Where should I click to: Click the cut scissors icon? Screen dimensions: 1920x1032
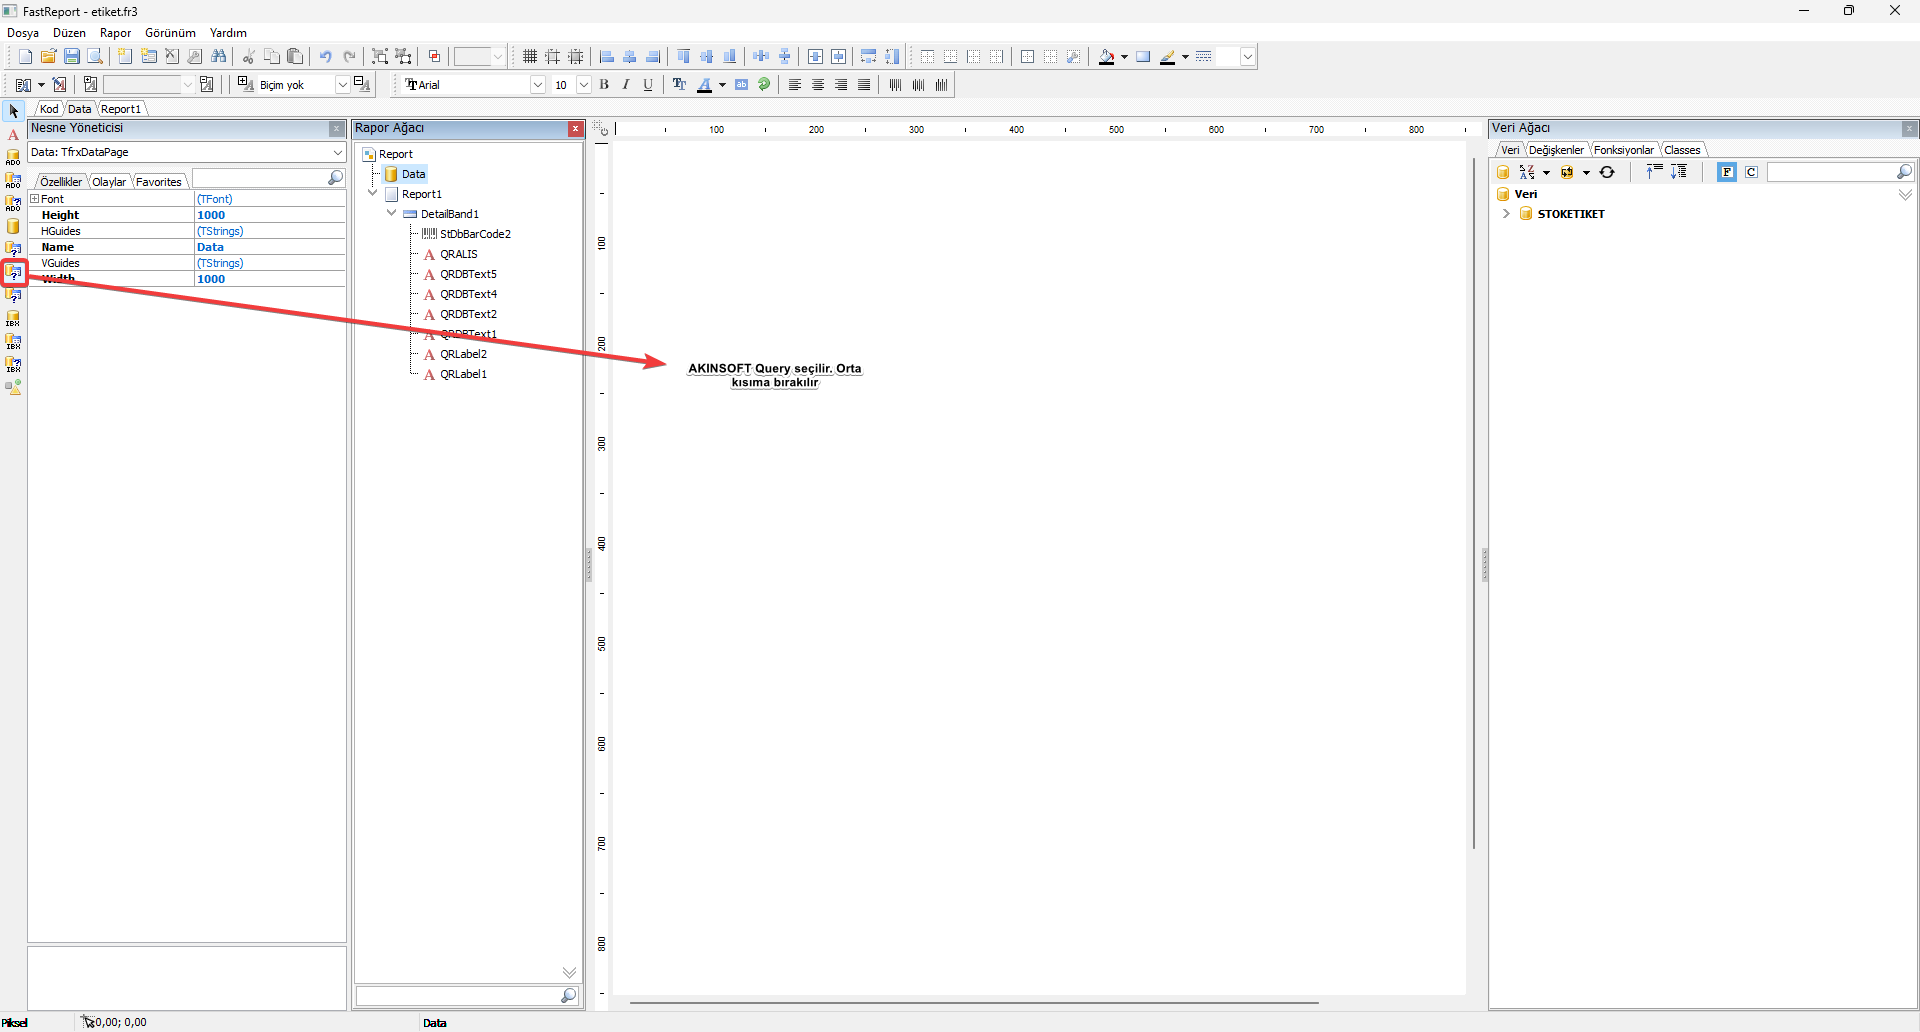point(248,57)
